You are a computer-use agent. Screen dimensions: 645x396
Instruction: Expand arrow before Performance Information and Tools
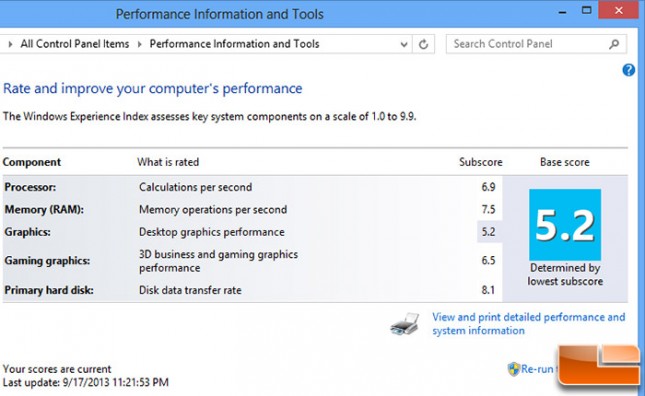[139, 44]
